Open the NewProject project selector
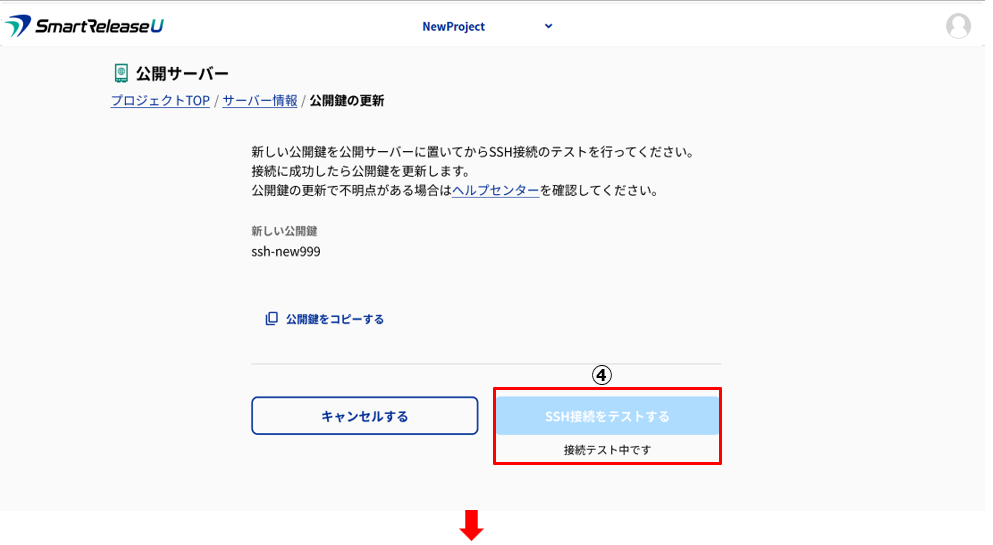 click(453, 27)
